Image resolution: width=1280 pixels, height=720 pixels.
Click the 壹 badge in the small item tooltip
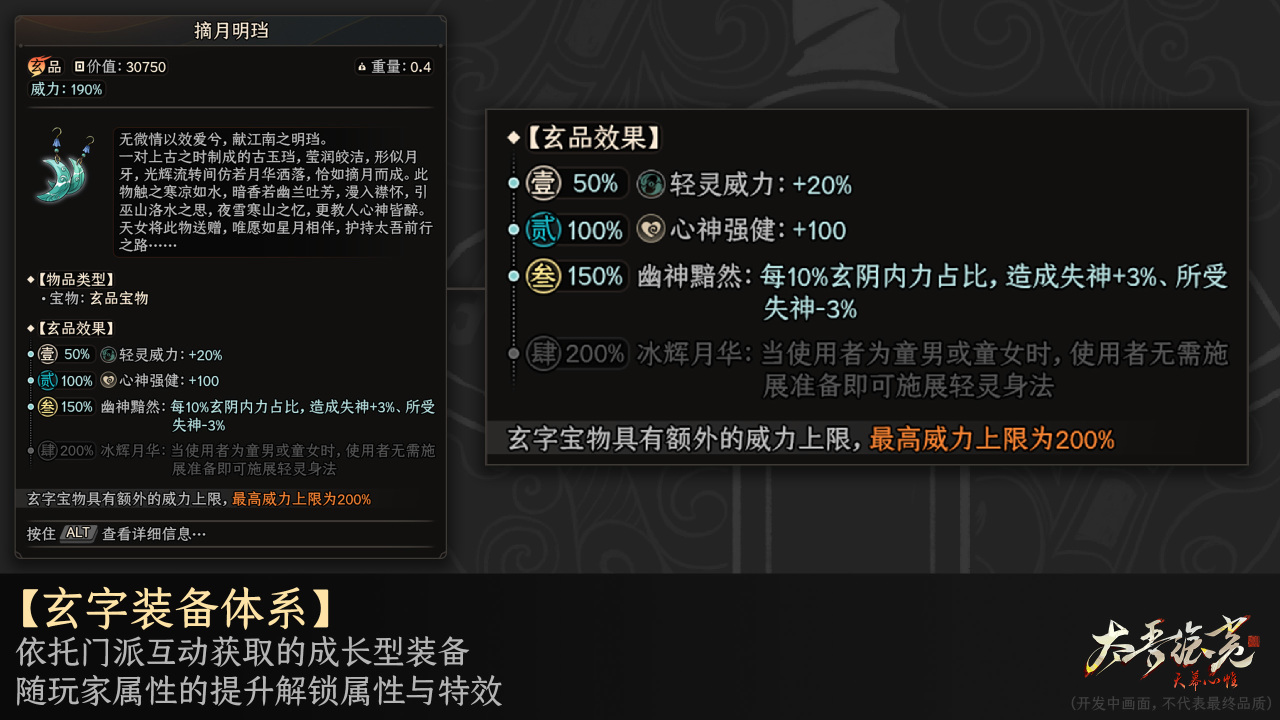click(46, 354)
